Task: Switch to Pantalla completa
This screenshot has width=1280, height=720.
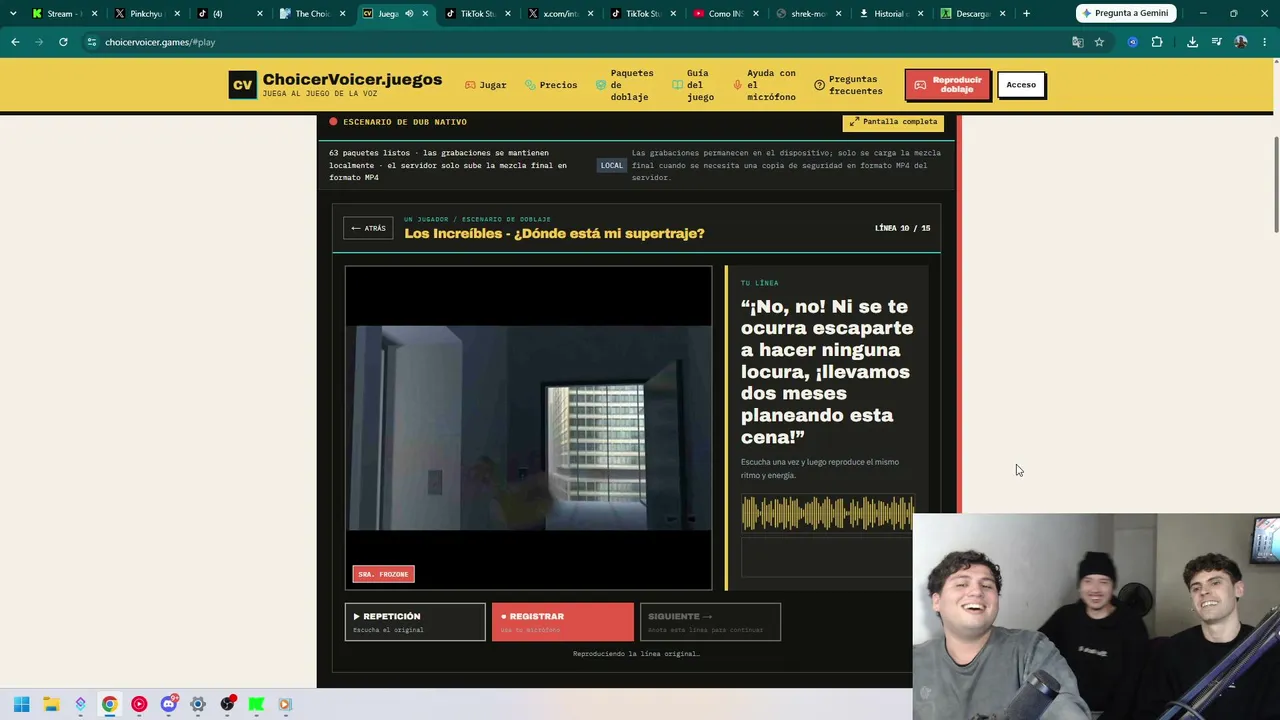Action: pyautogui.click(x=893, y=122)
